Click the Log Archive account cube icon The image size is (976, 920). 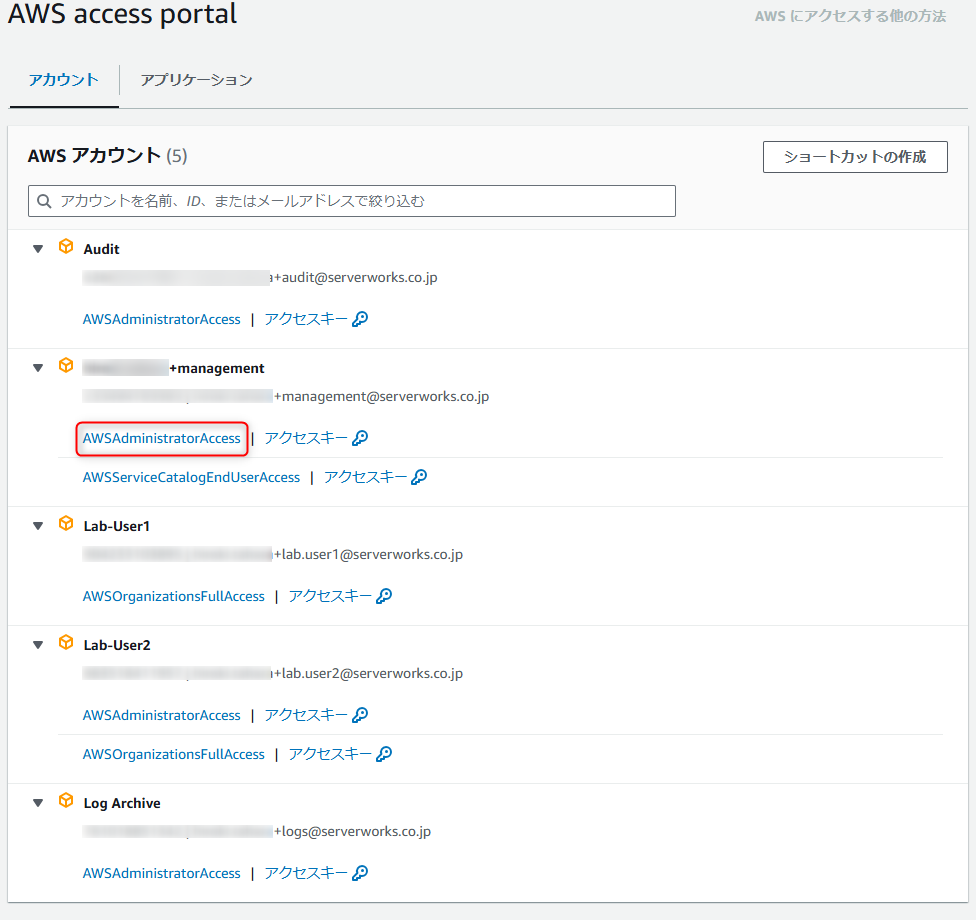tap(66, 800)
